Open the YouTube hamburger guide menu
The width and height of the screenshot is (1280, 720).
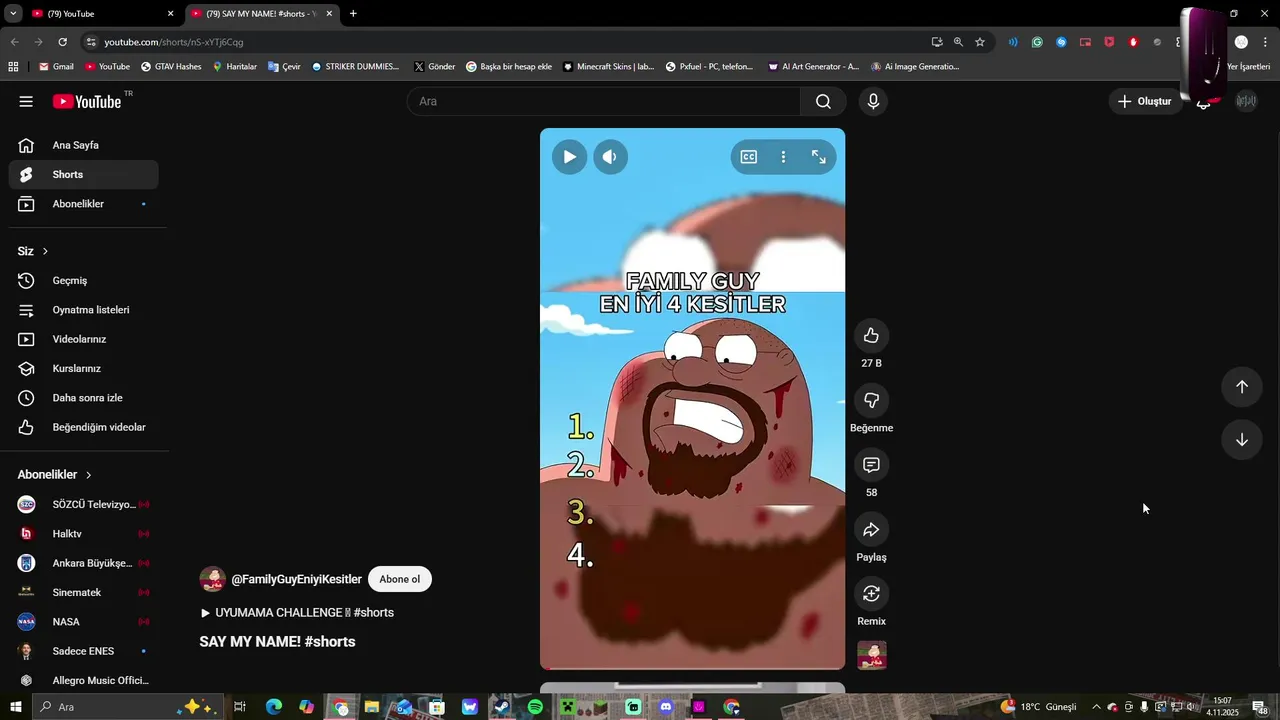pyautogui.click(x=26, y=101)
